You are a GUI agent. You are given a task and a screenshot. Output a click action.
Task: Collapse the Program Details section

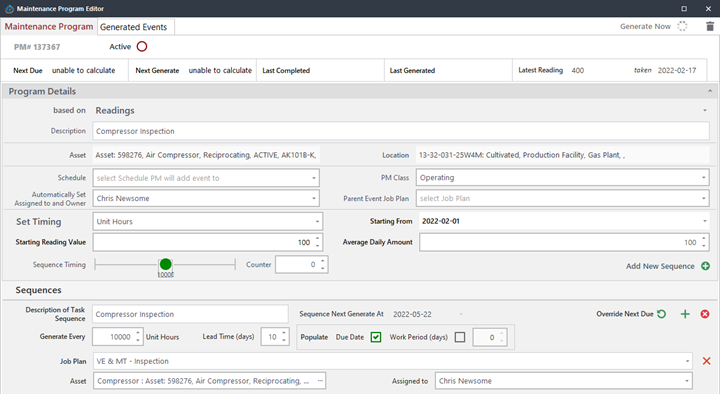(x=710, y=91)
